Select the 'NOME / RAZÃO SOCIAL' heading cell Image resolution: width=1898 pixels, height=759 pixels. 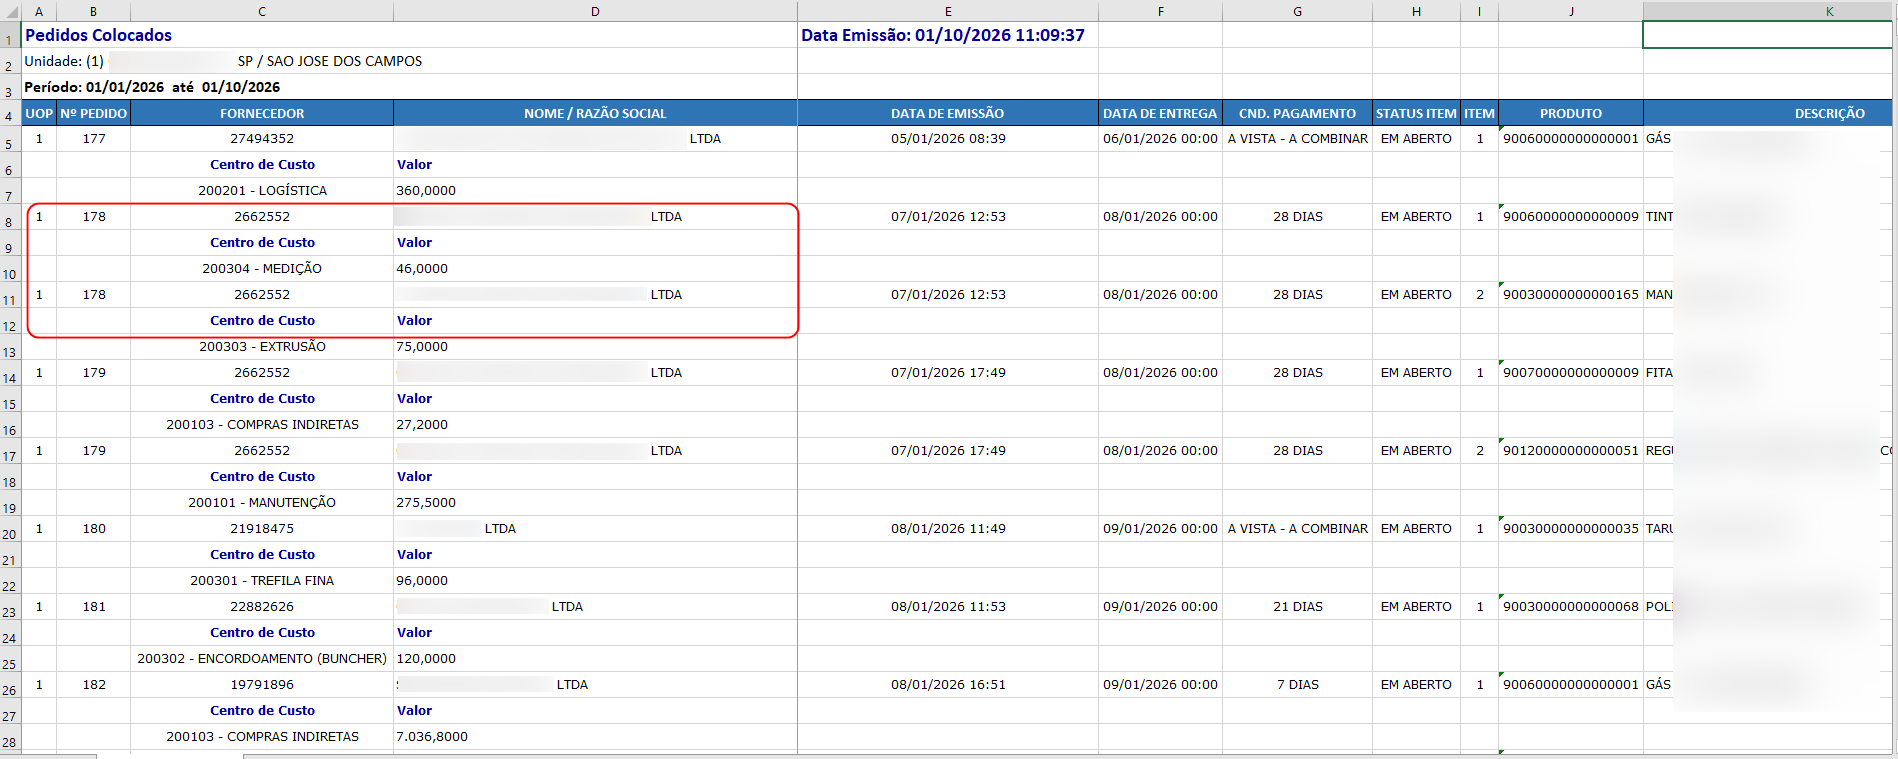coord(595,113)
